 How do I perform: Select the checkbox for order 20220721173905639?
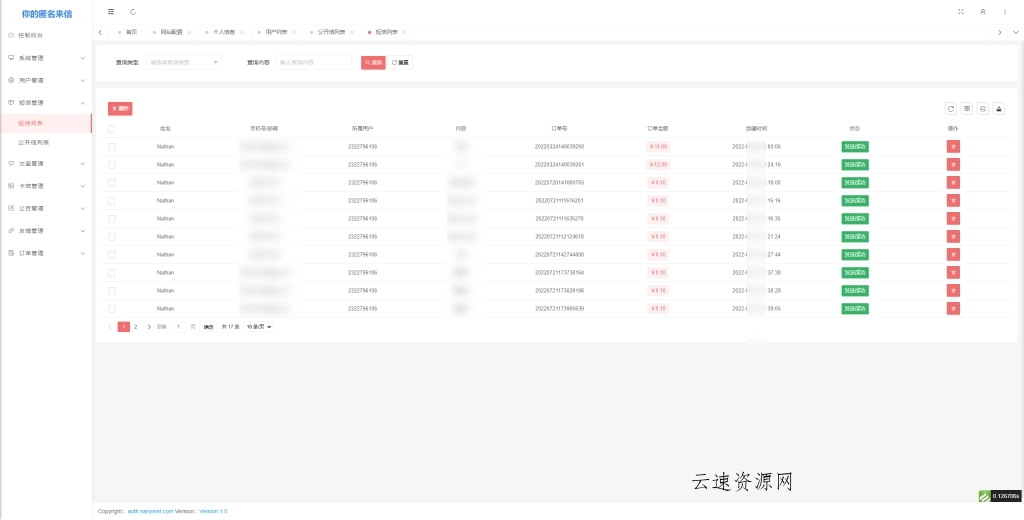coord(112,308)
